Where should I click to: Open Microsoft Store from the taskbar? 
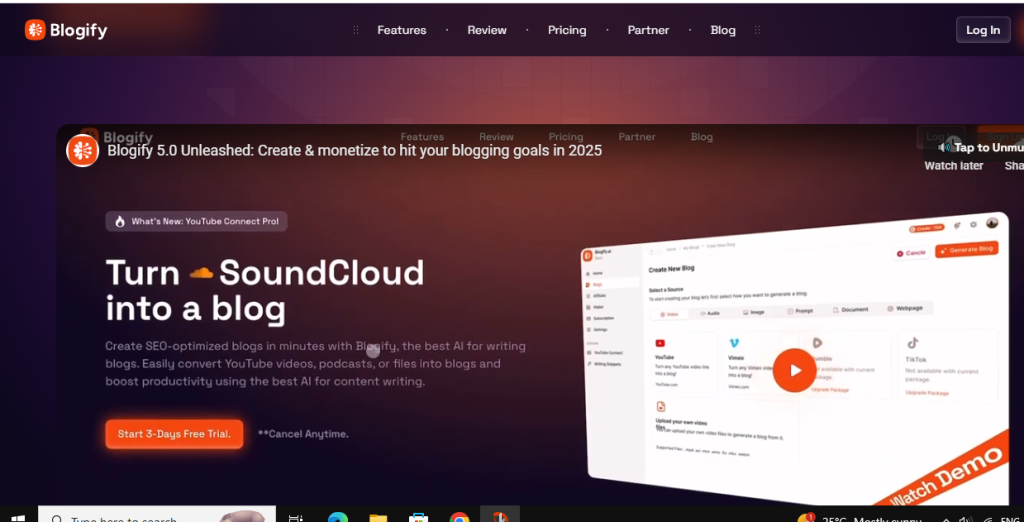pyautogui.click(x=419, y=517)
